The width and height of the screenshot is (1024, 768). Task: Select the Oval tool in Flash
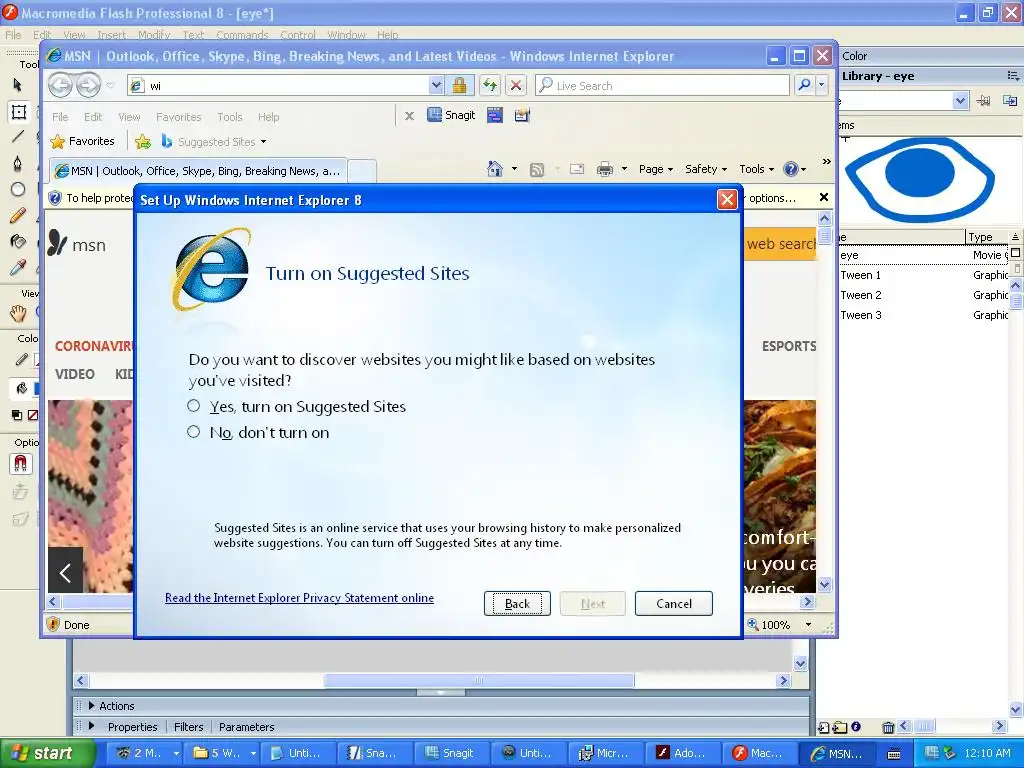click(x=18, y=189)
